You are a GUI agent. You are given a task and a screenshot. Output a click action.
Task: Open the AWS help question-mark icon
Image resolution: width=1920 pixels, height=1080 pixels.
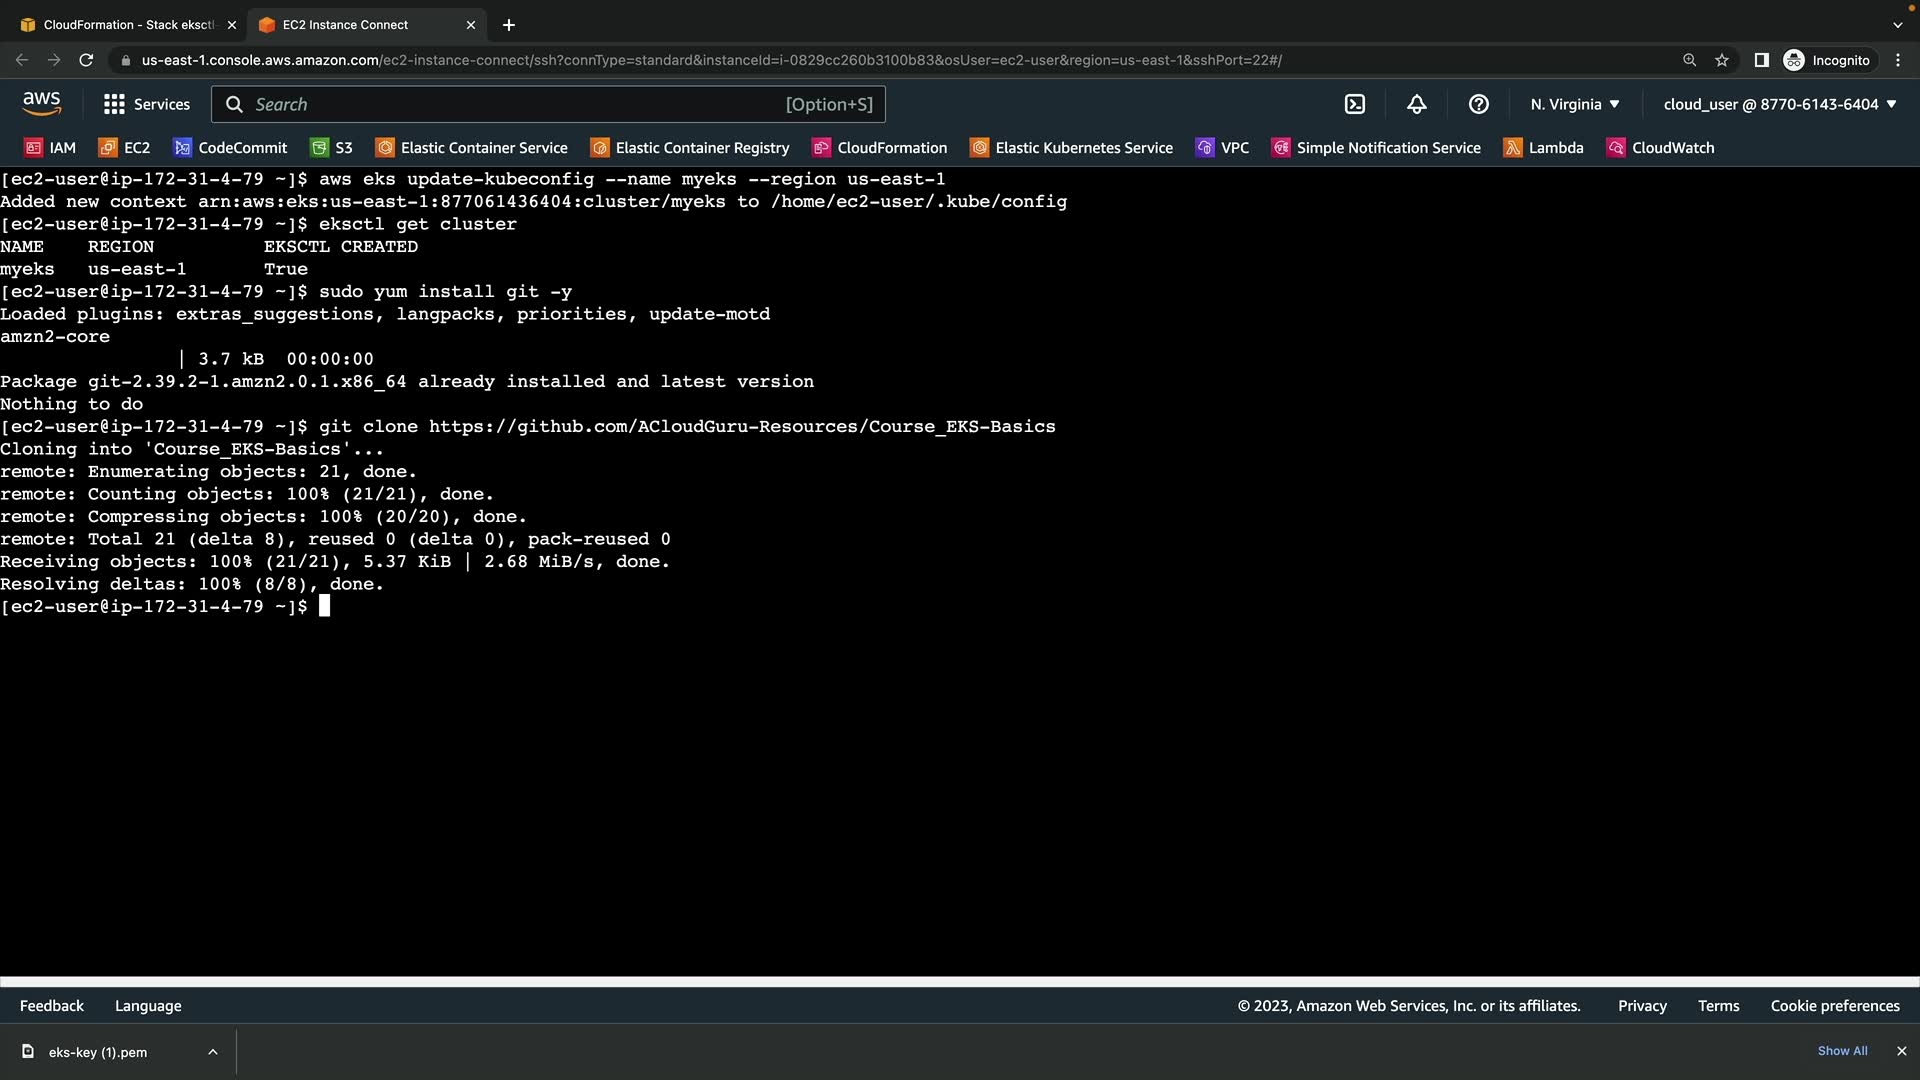1479,104
